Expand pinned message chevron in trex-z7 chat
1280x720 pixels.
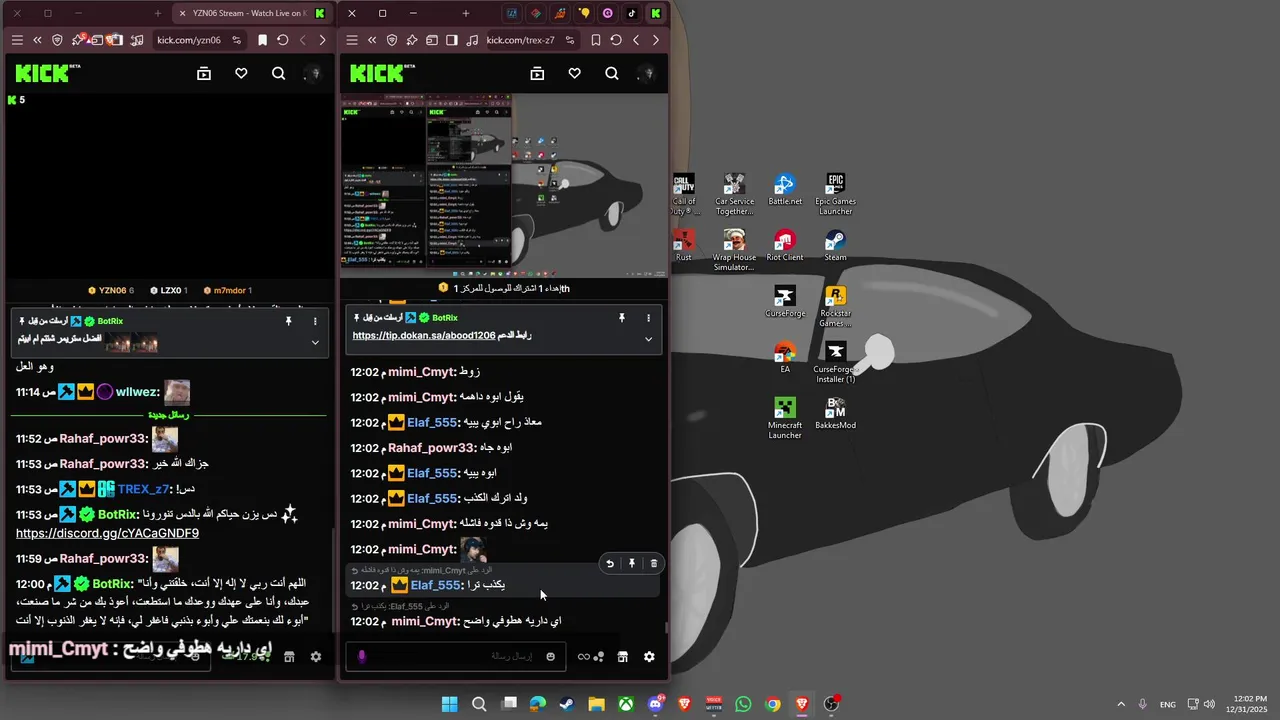(x=648, y=339)
